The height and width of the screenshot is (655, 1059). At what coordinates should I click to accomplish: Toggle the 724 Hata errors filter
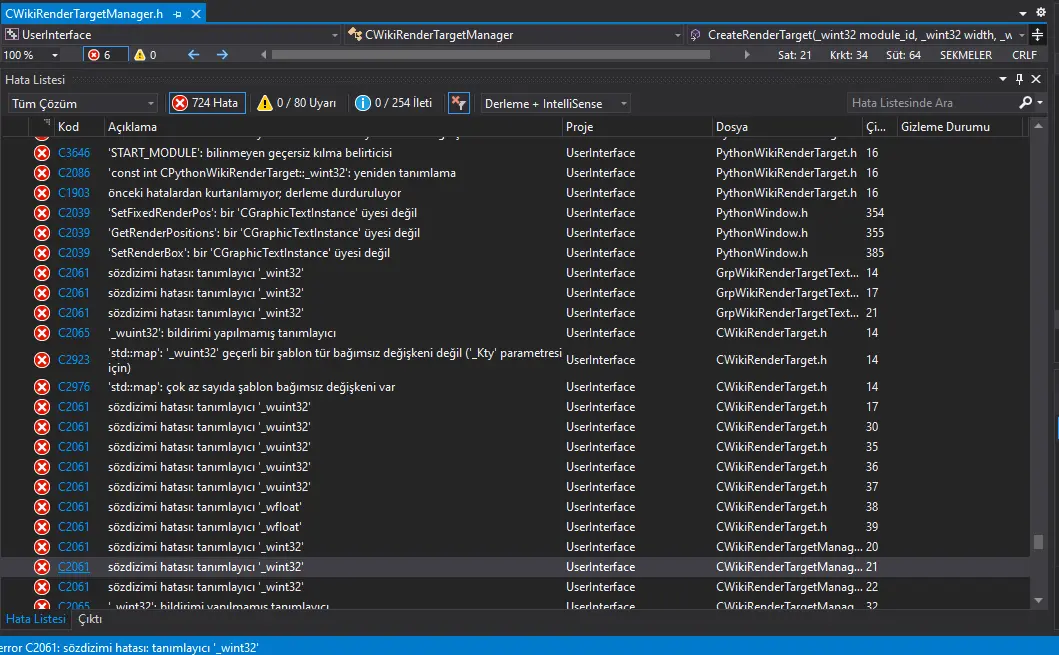tap(207, 103)
